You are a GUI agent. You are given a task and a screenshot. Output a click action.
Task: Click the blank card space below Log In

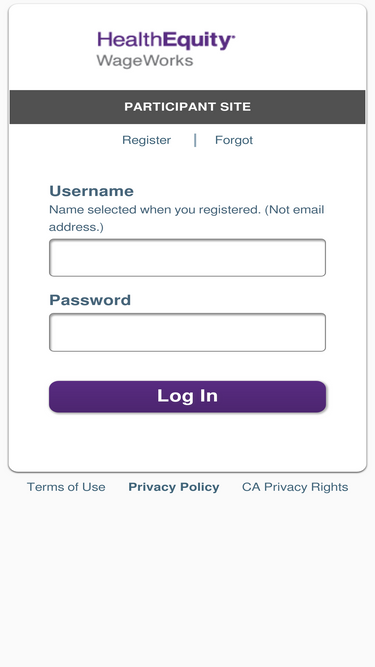click(188, 442)
